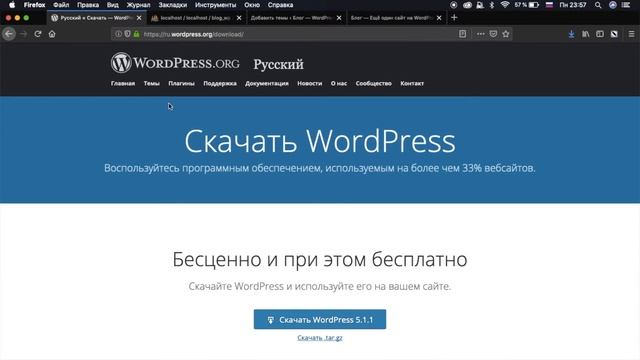Open the Firefox application menu

coord(34,5)
